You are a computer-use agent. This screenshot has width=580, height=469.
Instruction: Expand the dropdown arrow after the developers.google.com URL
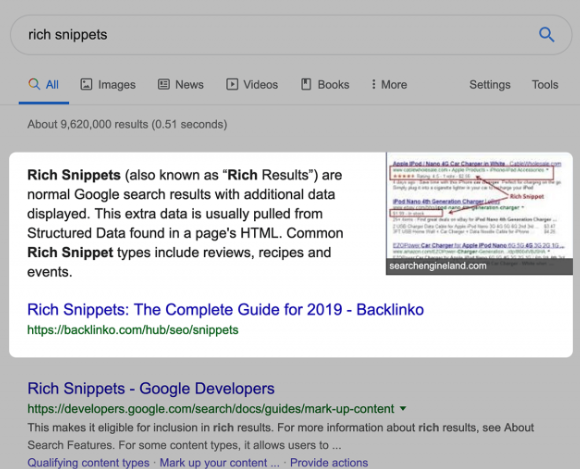tap(403, 409)
